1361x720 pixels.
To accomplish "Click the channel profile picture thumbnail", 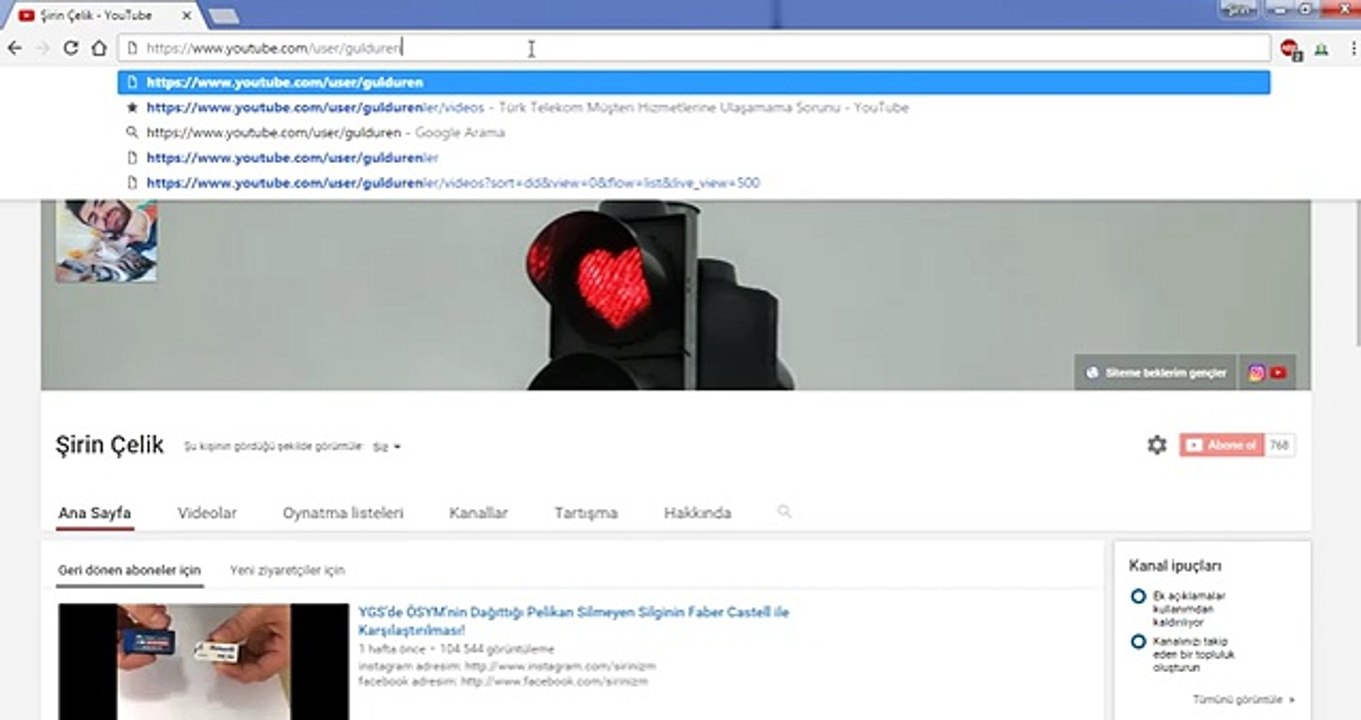I will [x=106, y=240].
